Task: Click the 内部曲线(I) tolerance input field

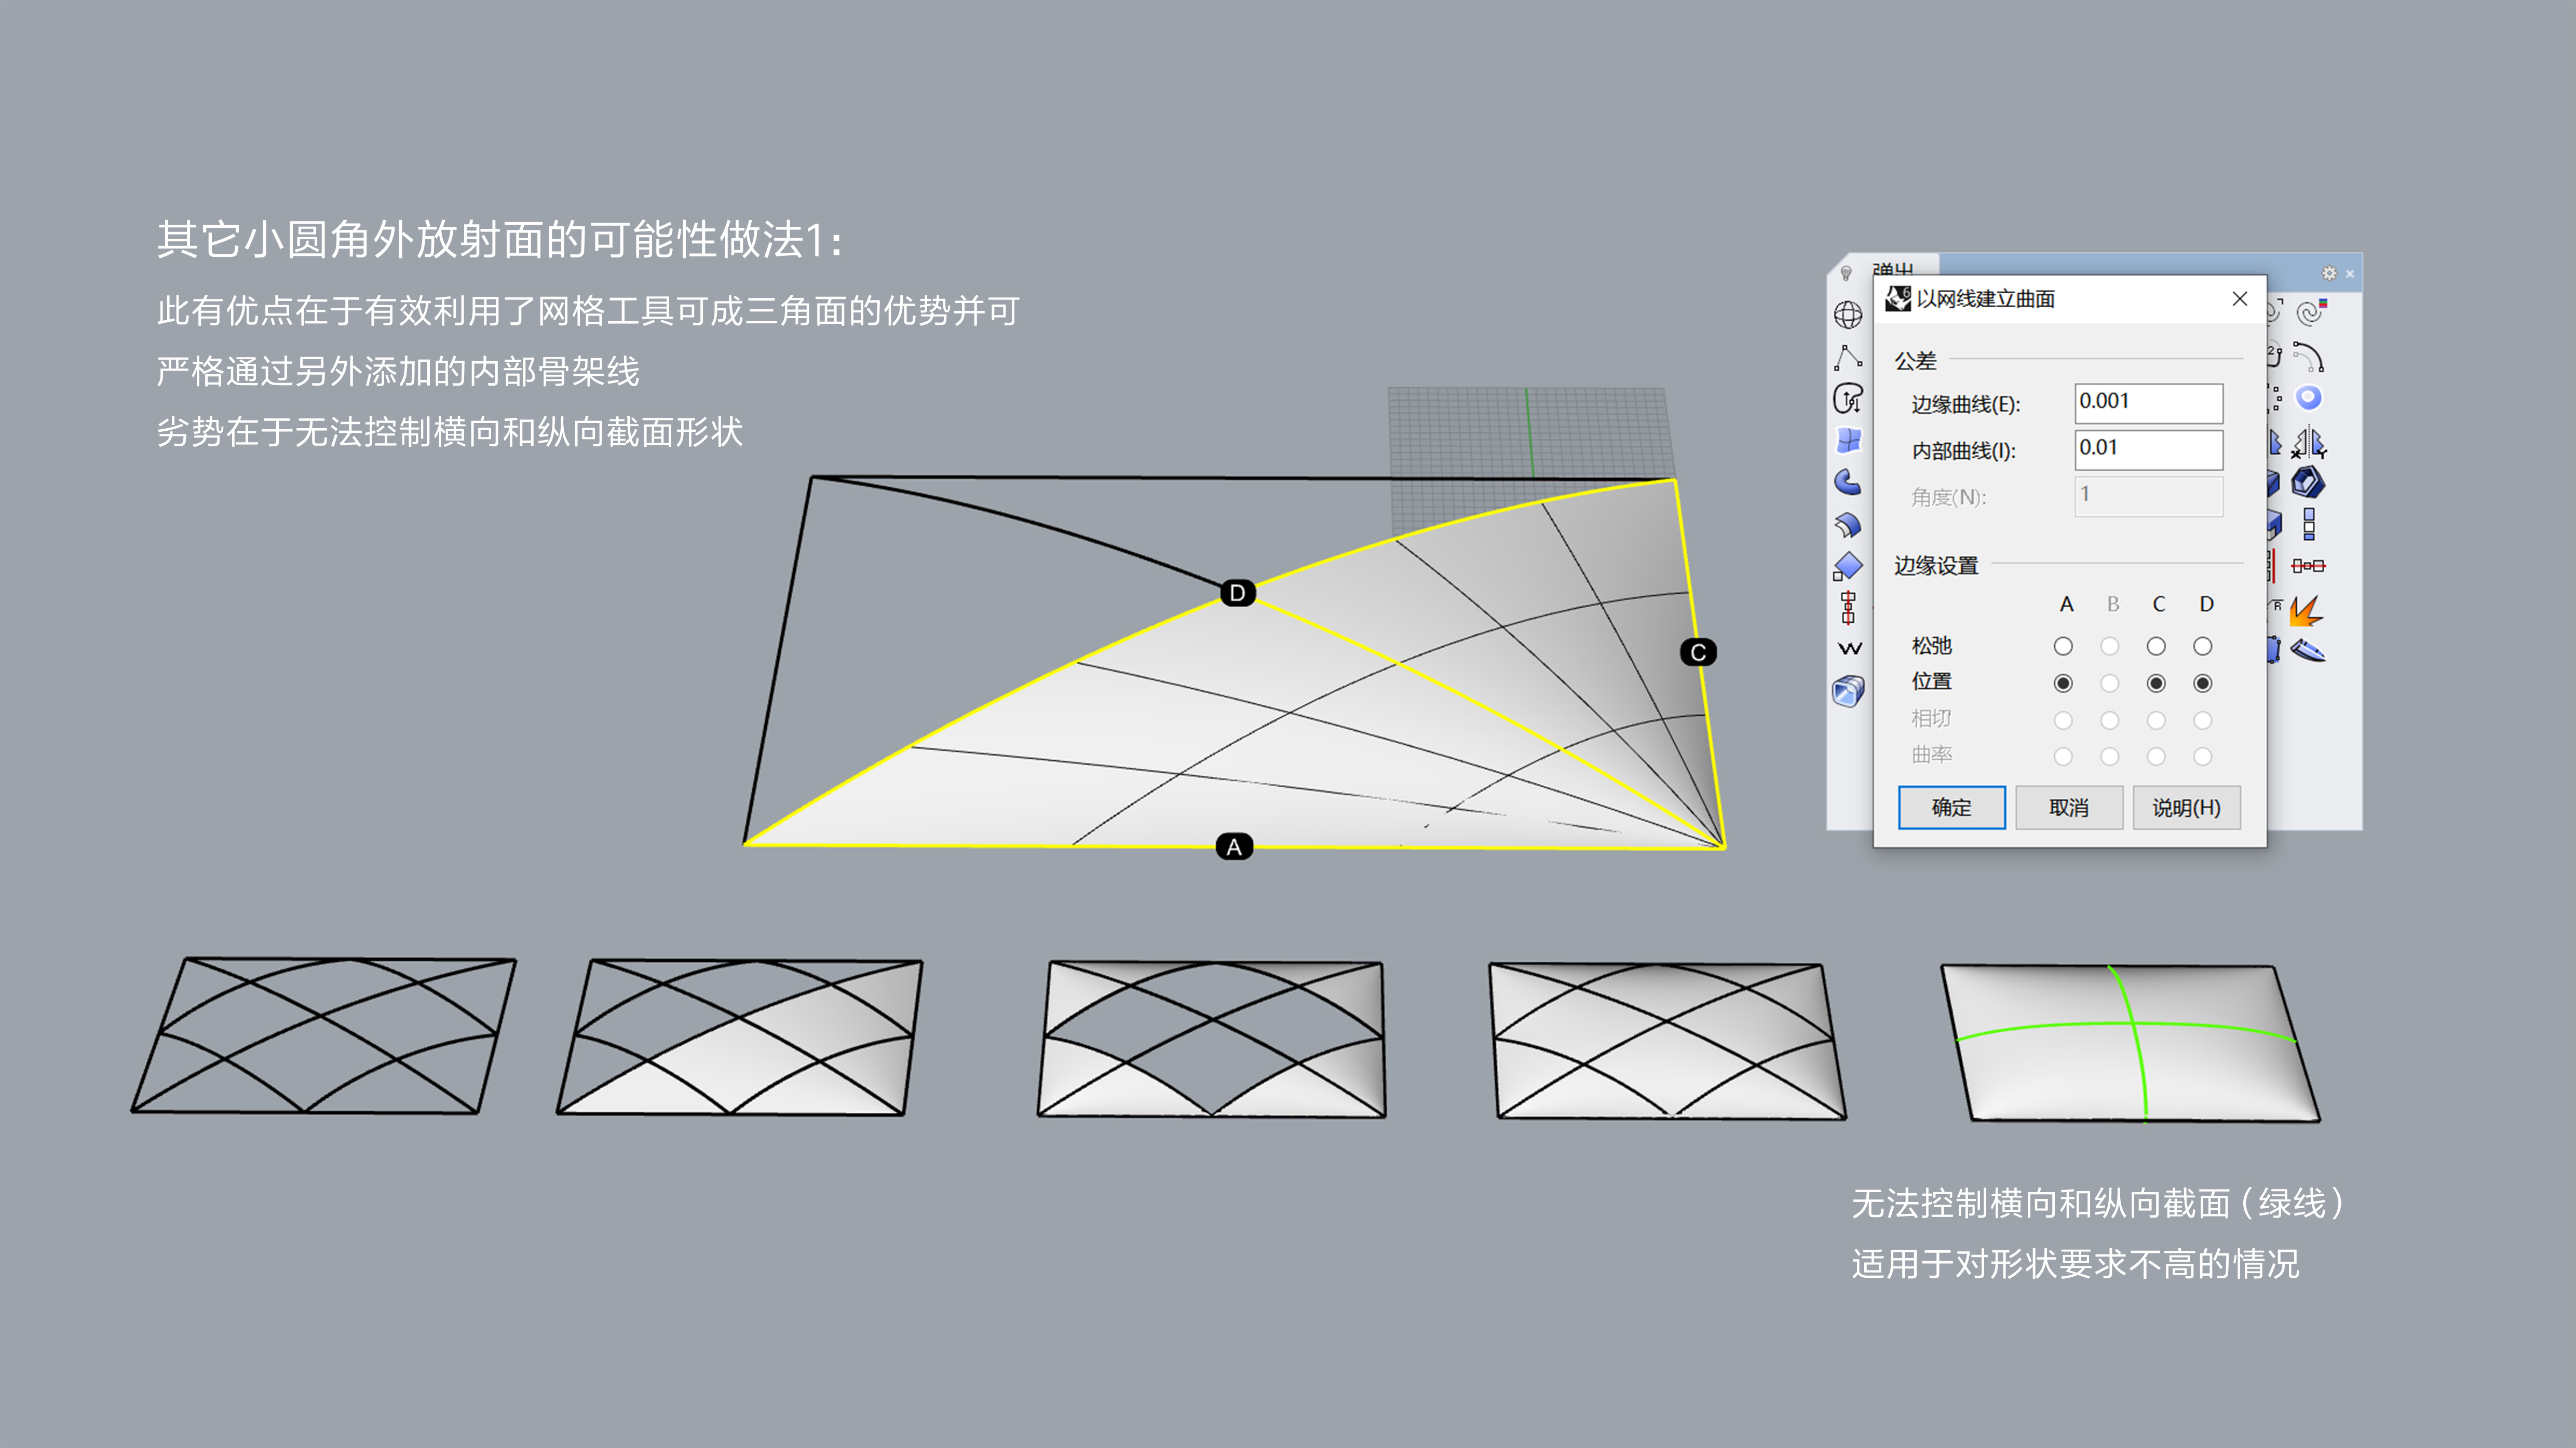Action: 2147,450
